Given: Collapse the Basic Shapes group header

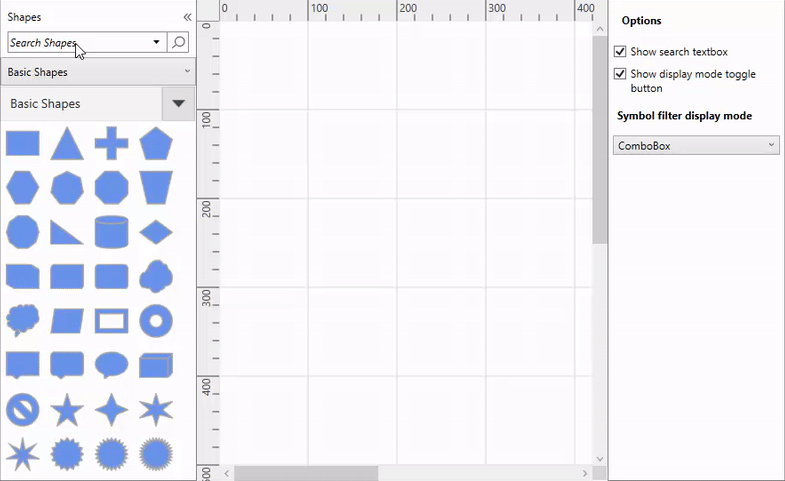Looking at the screenshot, I should pyautogui.click(x=178, y=103).
